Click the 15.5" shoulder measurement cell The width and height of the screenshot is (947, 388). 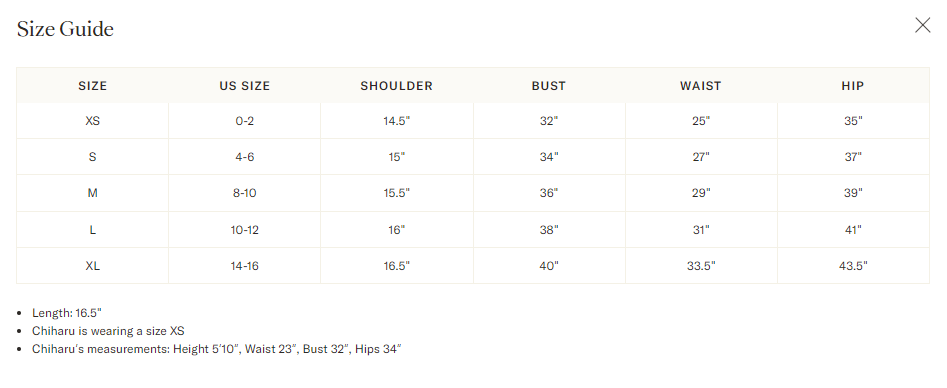397,193
